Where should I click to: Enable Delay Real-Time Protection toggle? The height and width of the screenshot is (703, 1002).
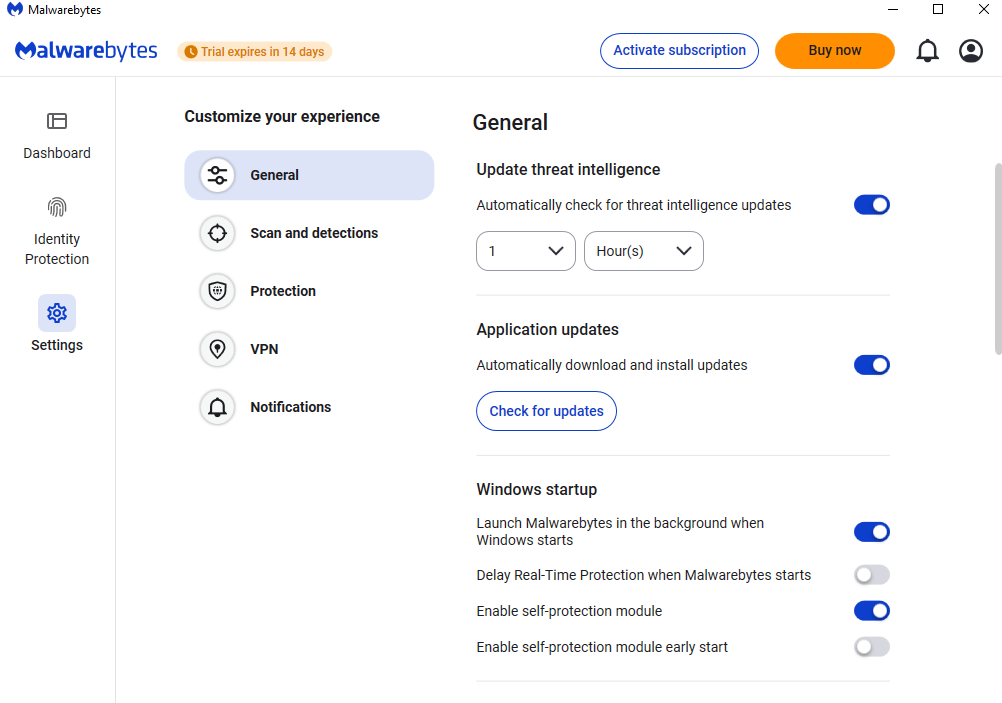[x=872, y=575]
